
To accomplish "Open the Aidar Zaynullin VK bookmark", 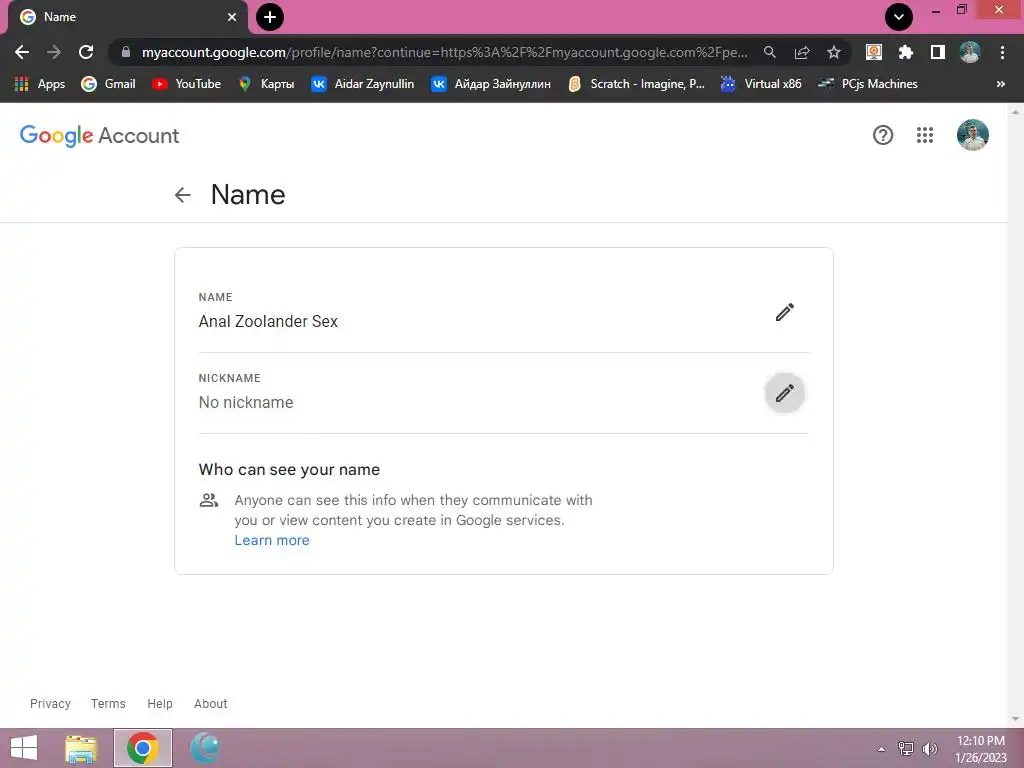I will (362, 84).
